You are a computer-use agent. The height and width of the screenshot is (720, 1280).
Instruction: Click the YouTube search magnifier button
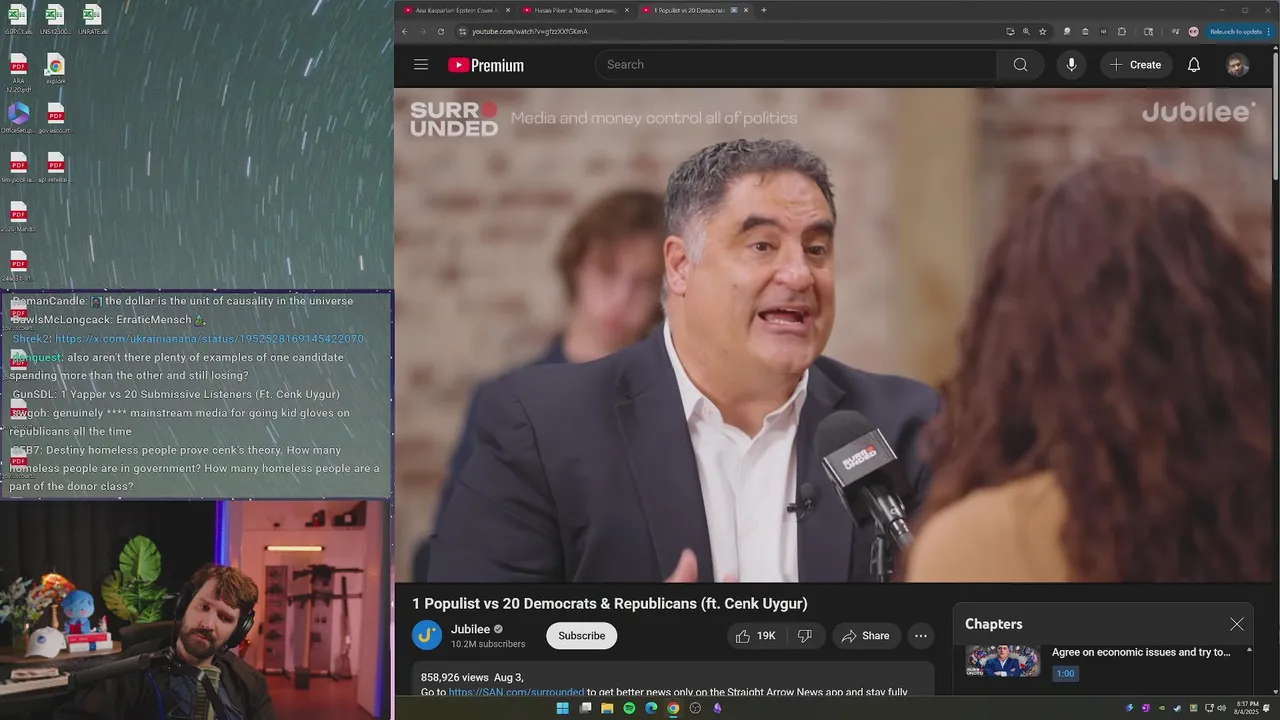point(1020,65)
